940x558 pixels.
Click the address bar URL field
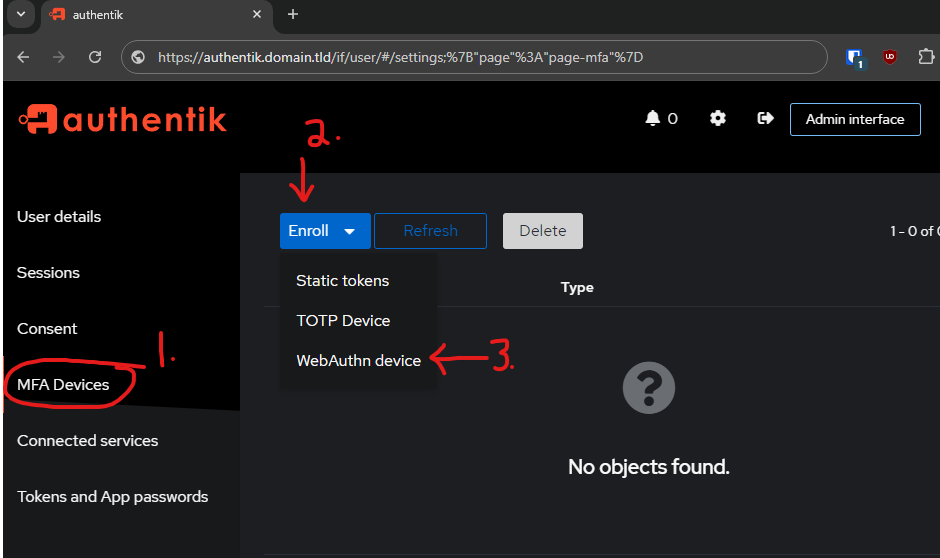[x=474, y=57]
